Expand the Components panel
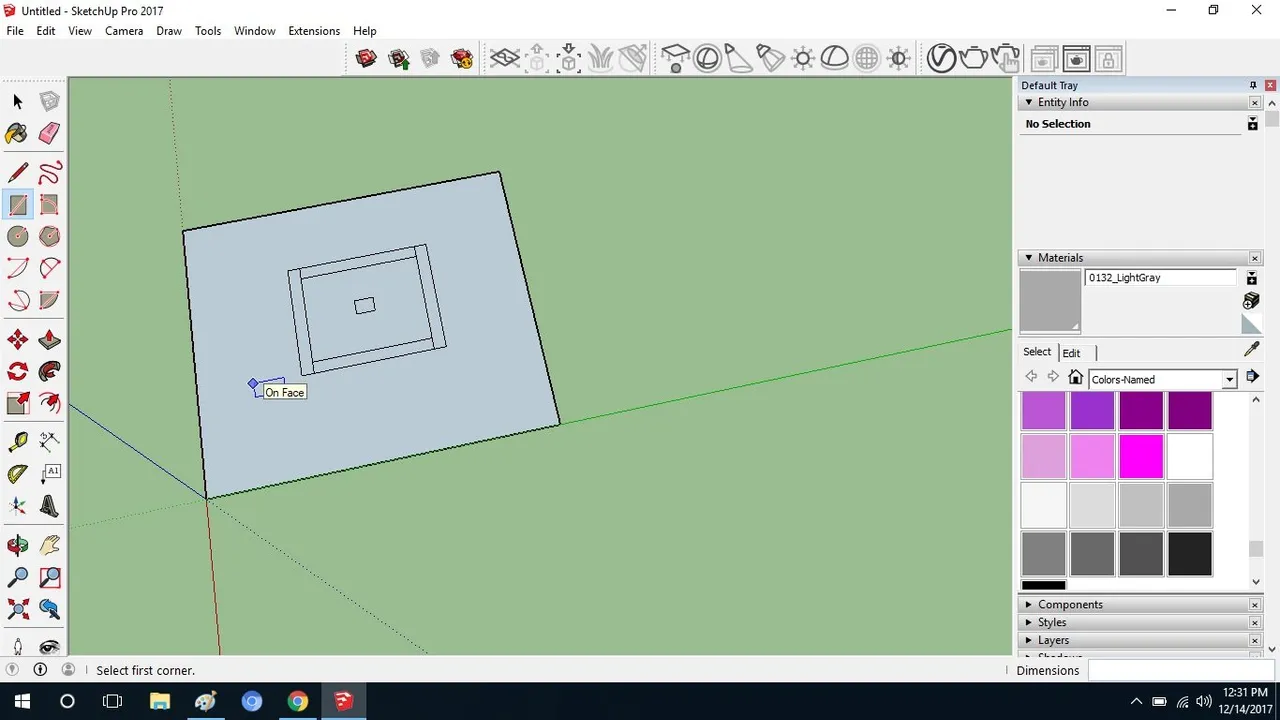 (1029, 605)
